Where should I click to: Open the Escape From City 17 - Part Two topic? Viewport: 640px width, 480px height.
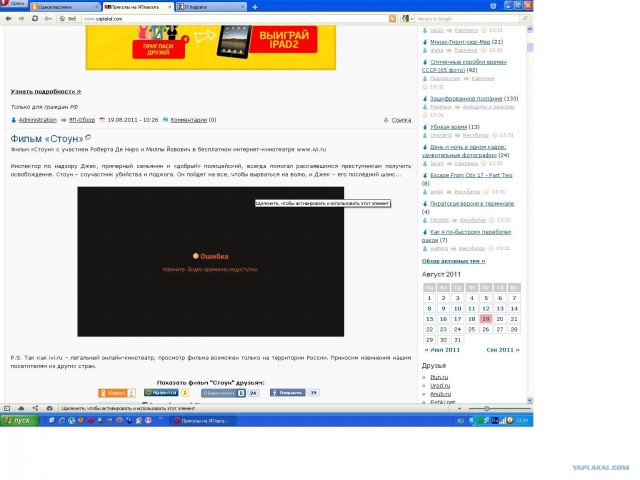[x=471, y=175]
